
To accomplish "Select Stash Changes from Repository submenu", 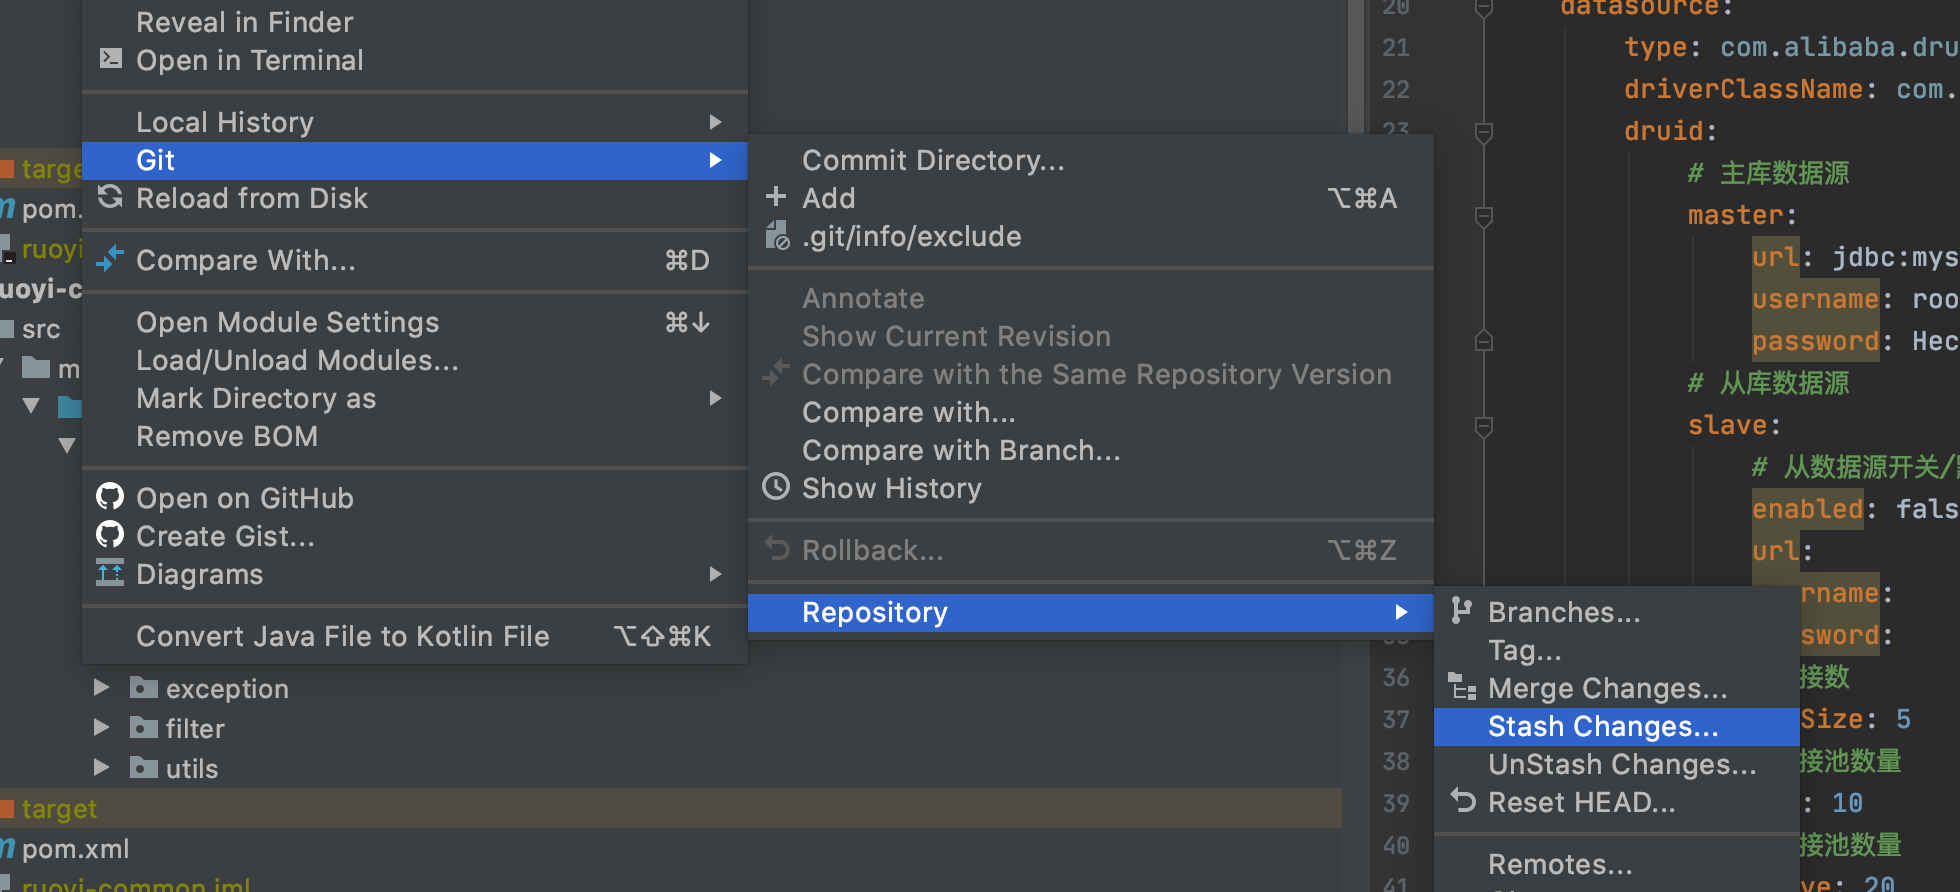I will [1602, 727].
